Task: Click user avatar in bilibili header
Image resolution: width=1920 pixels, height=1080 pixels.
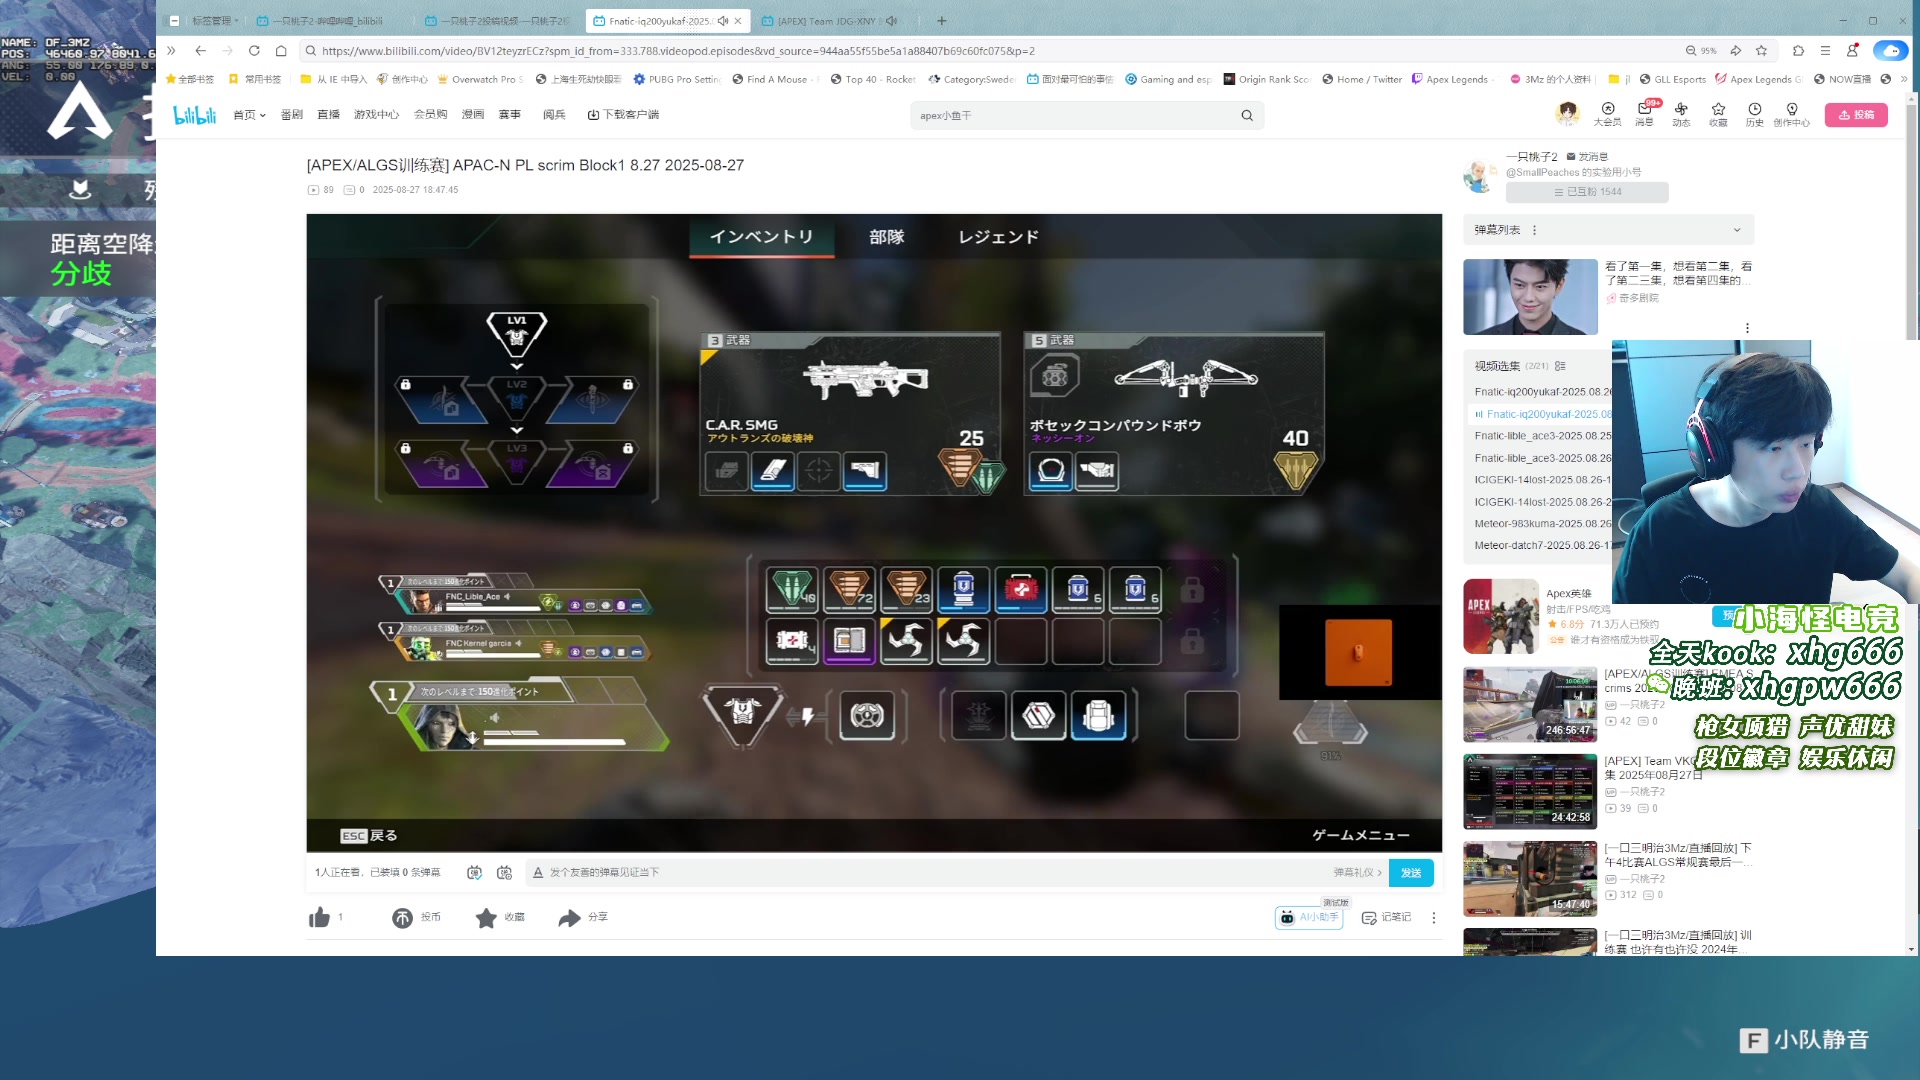Action: coord(1567,113)
